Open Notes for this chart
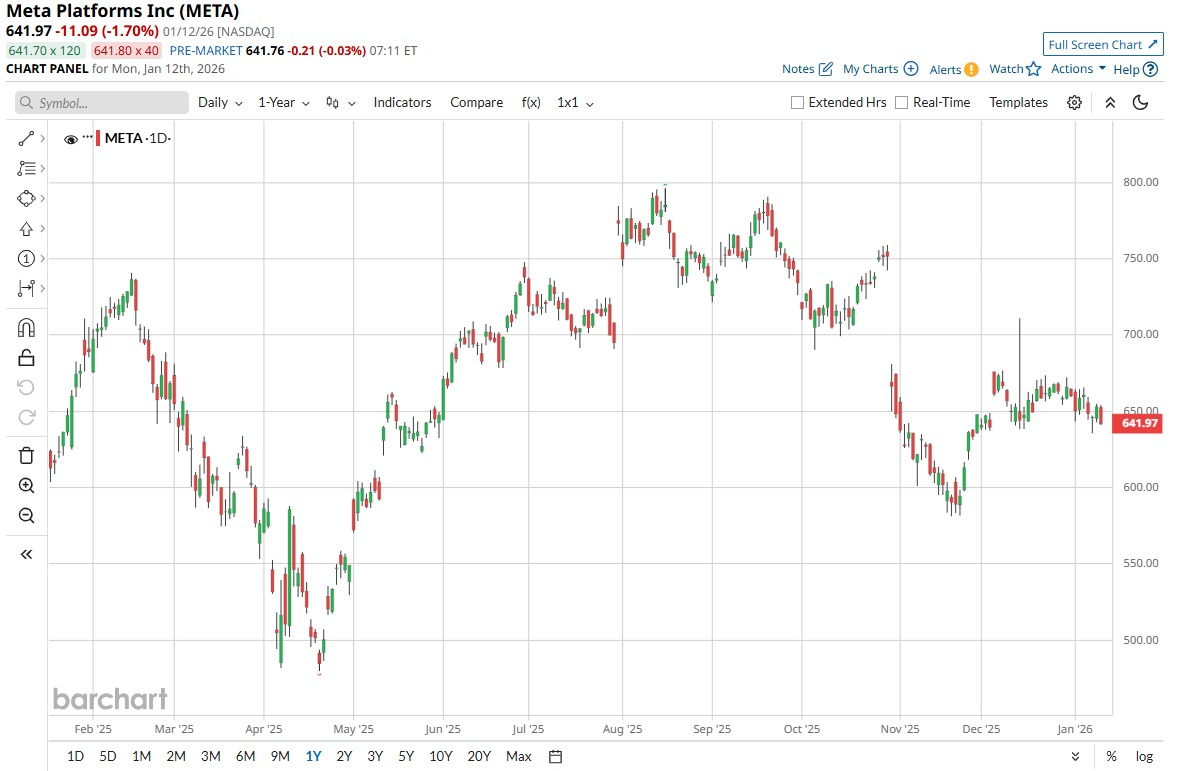This screenshot has height=771, width=1191. coord(807,69)
